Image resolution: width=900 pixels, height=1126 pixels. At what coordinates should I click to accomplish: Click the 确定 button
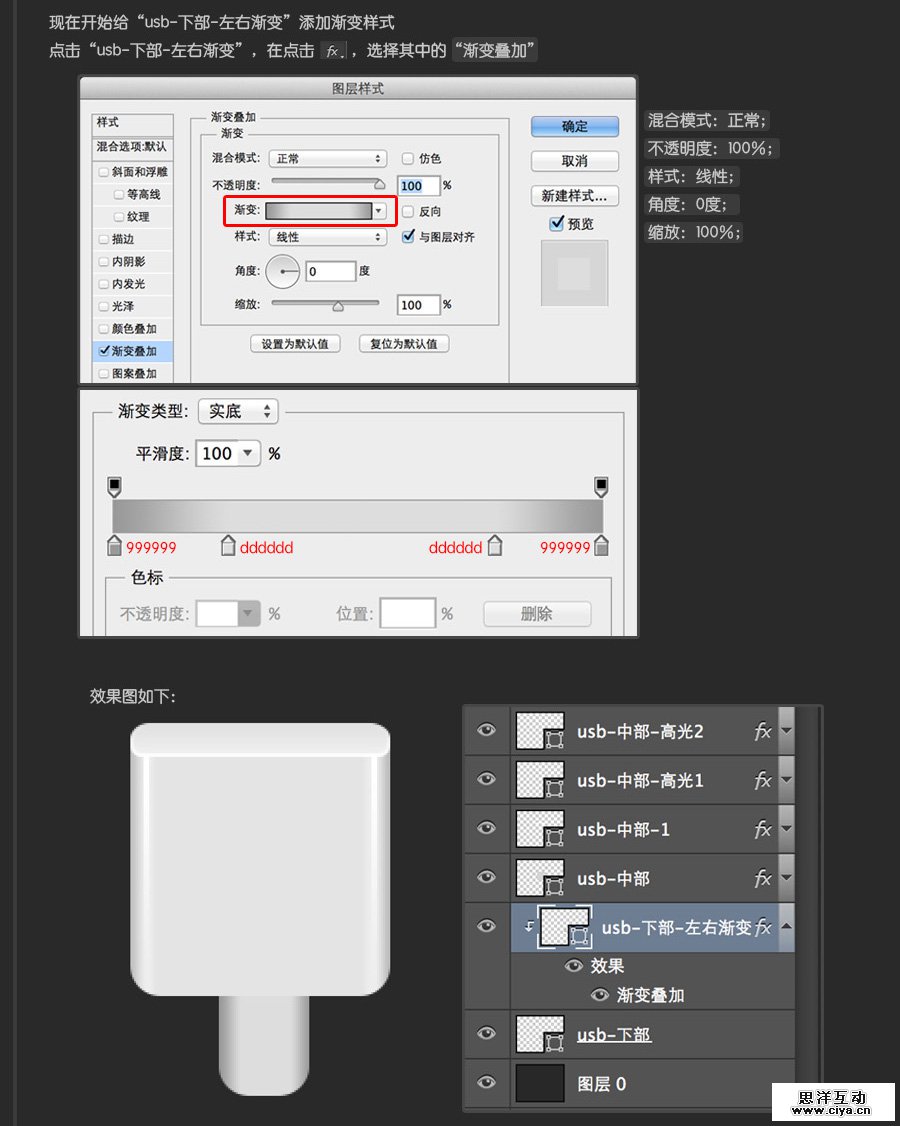(x=574, y=126)
